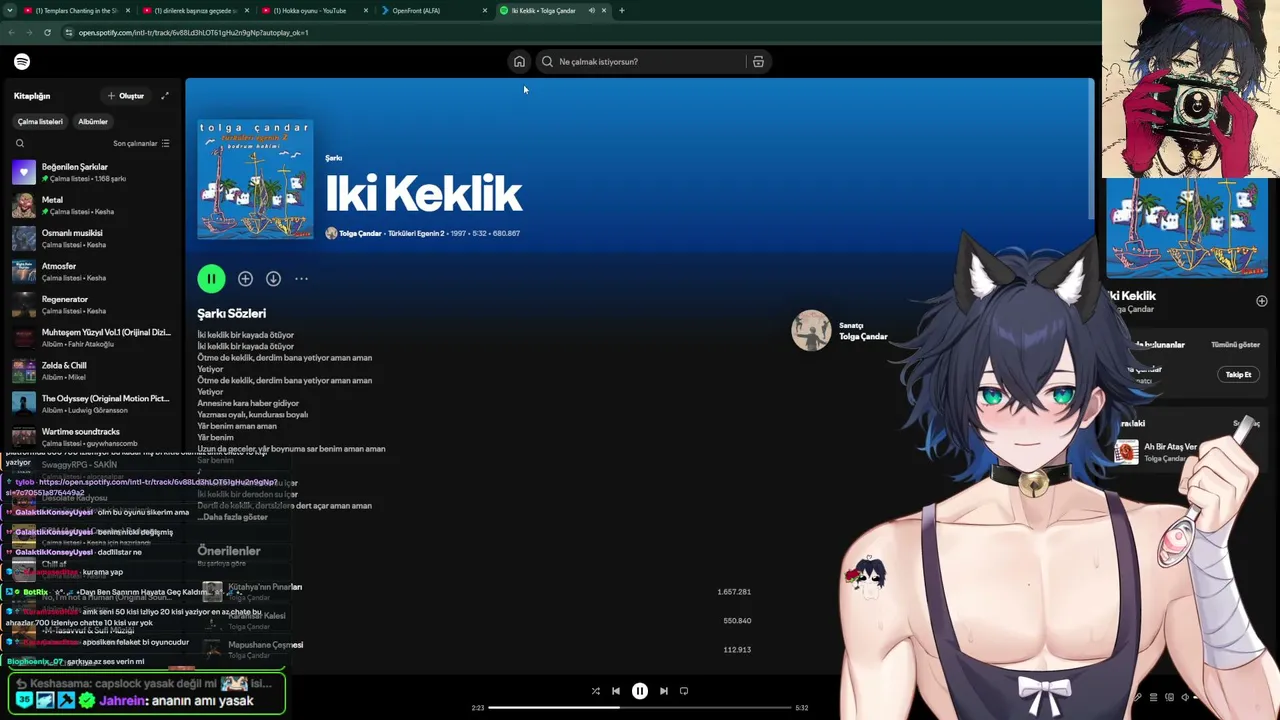Click the Tümünü göster link
Image resolution: width=1280 pixels, height=720 pixels.
1235,345
